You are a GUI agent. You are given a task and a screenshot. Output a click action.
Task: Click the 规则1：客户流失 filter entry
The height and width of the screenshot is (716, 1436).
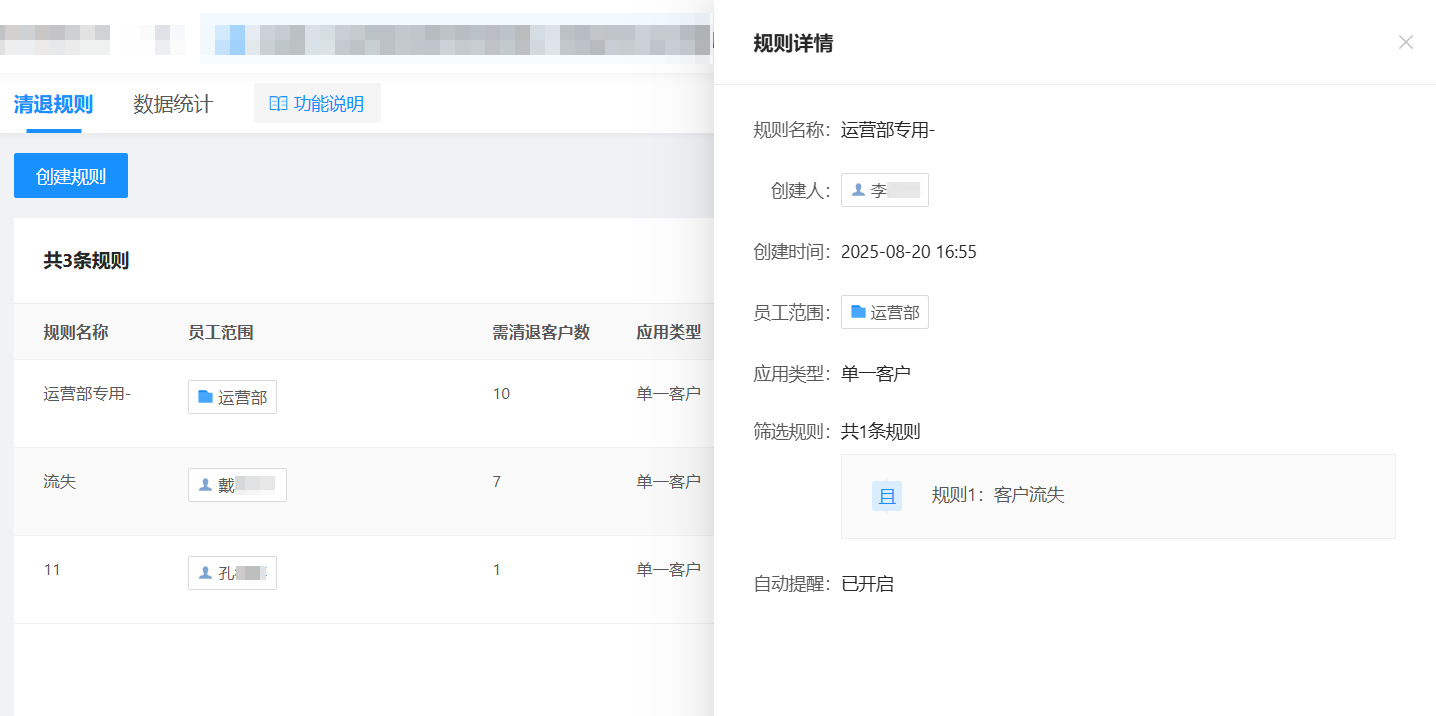tap(998, 495)
